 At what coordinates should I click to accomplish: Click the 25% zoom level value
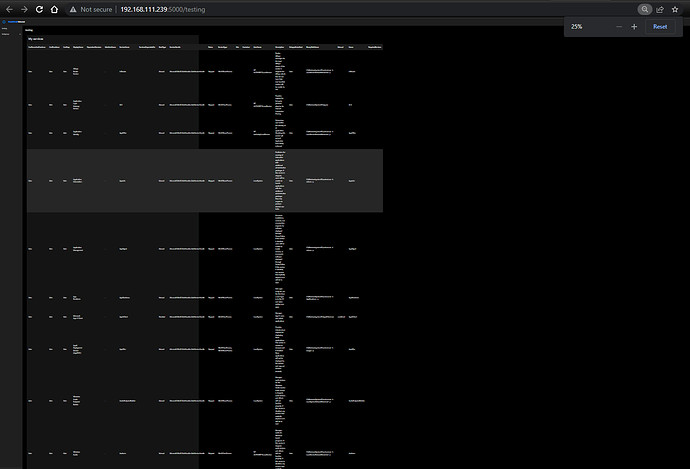click(576, 27)
